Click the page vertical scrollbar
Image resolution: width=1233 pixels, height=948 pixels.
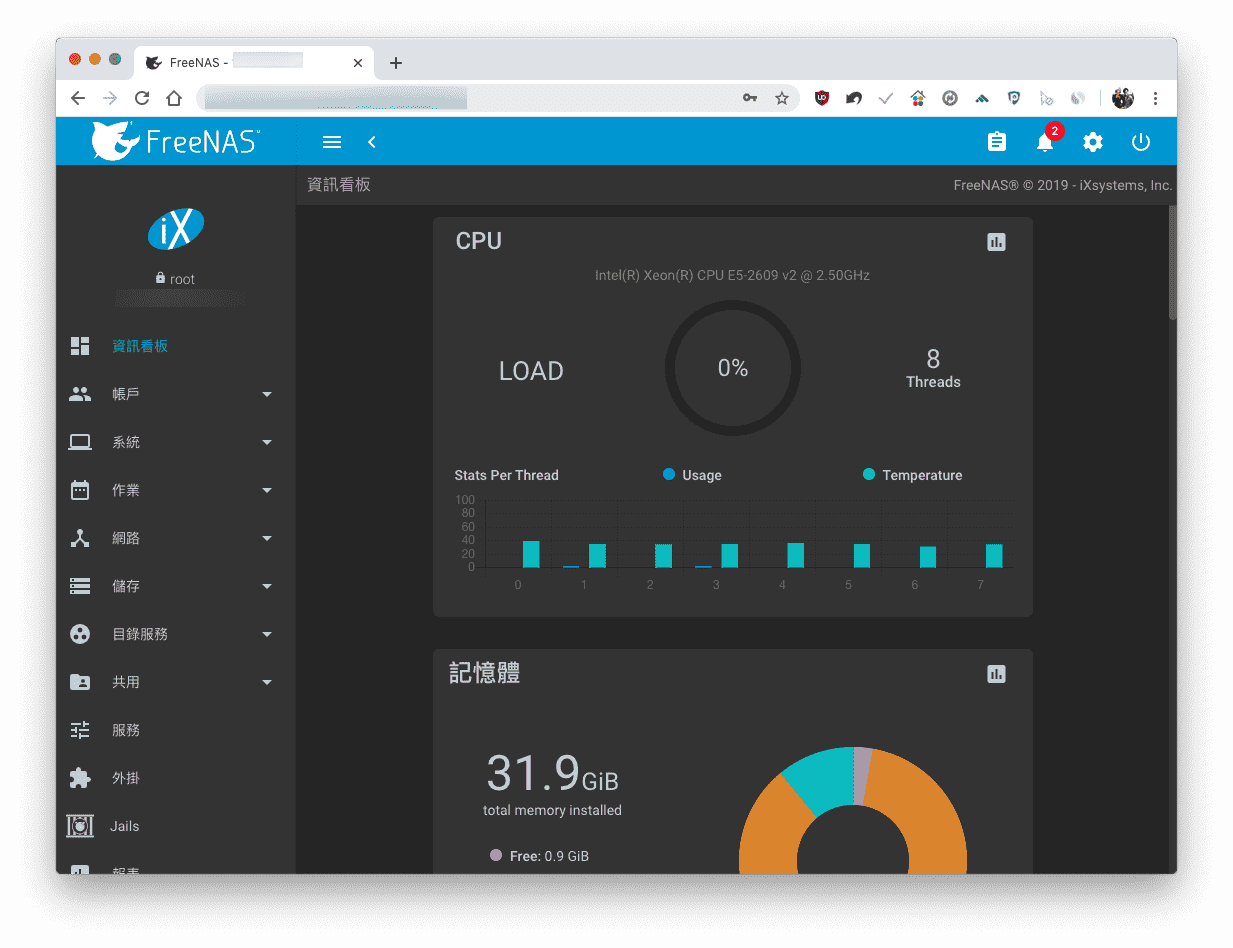(x=1172, y=263)
